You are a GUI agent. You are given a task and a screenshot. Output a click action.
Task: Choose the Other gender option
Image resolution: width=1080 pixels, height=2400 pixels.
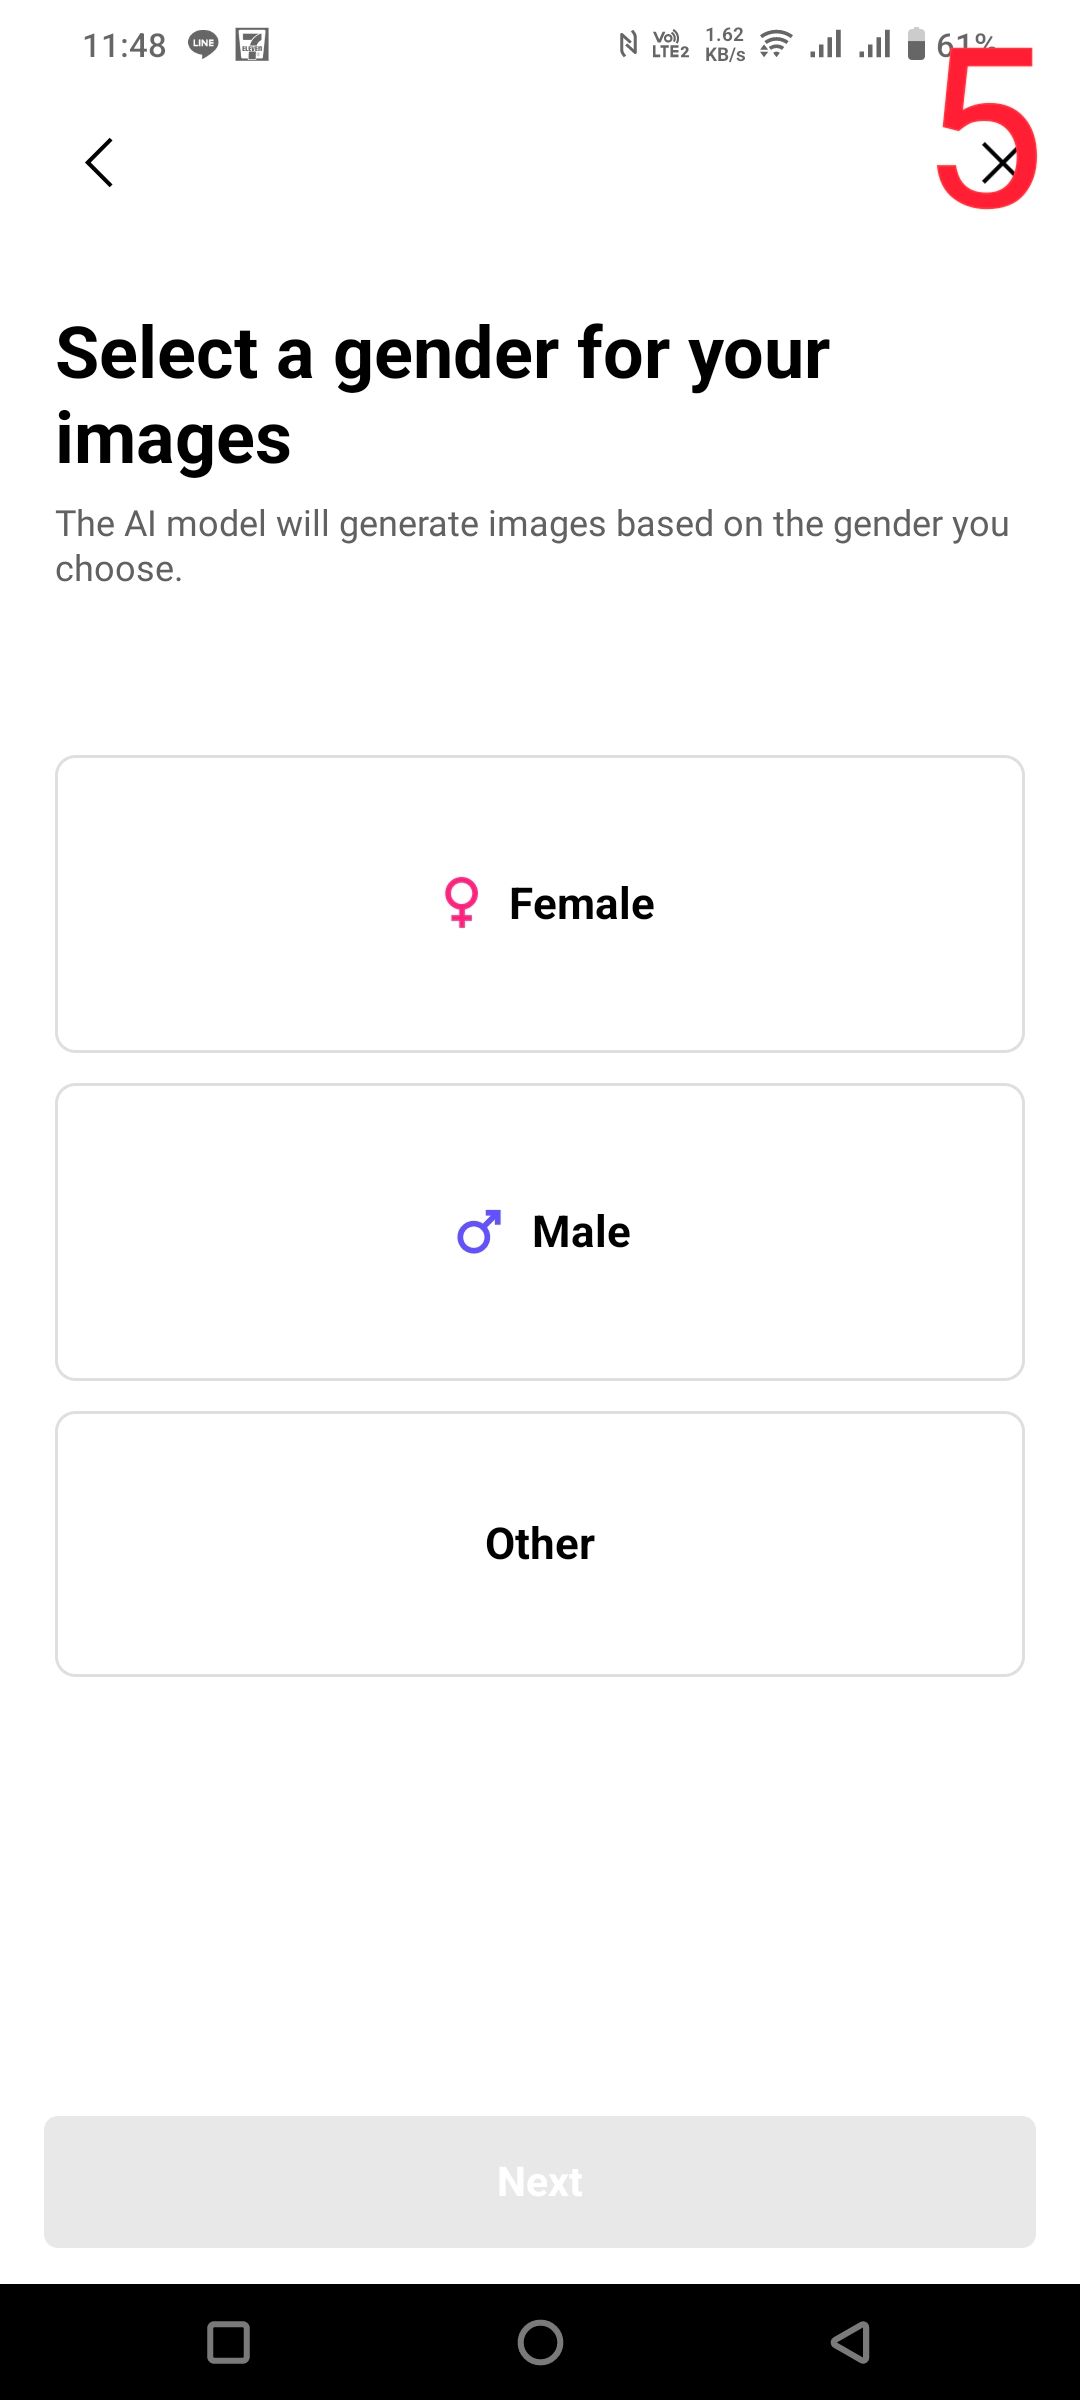[x=540, y=1543]
